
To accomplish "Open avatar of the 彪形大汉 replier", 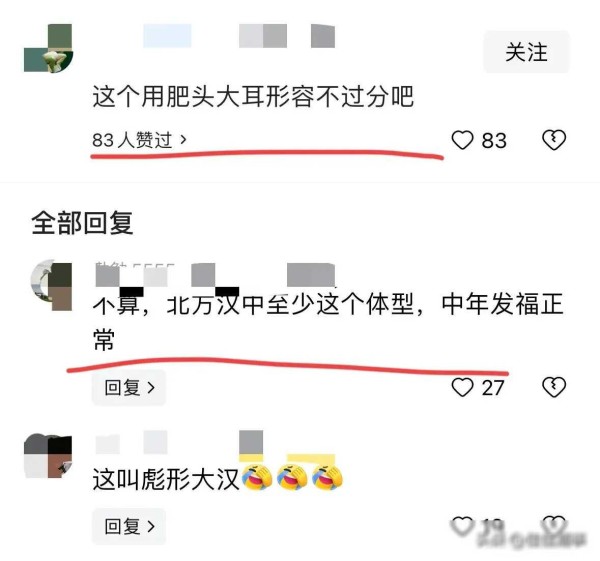I will (x=48, y=456).
